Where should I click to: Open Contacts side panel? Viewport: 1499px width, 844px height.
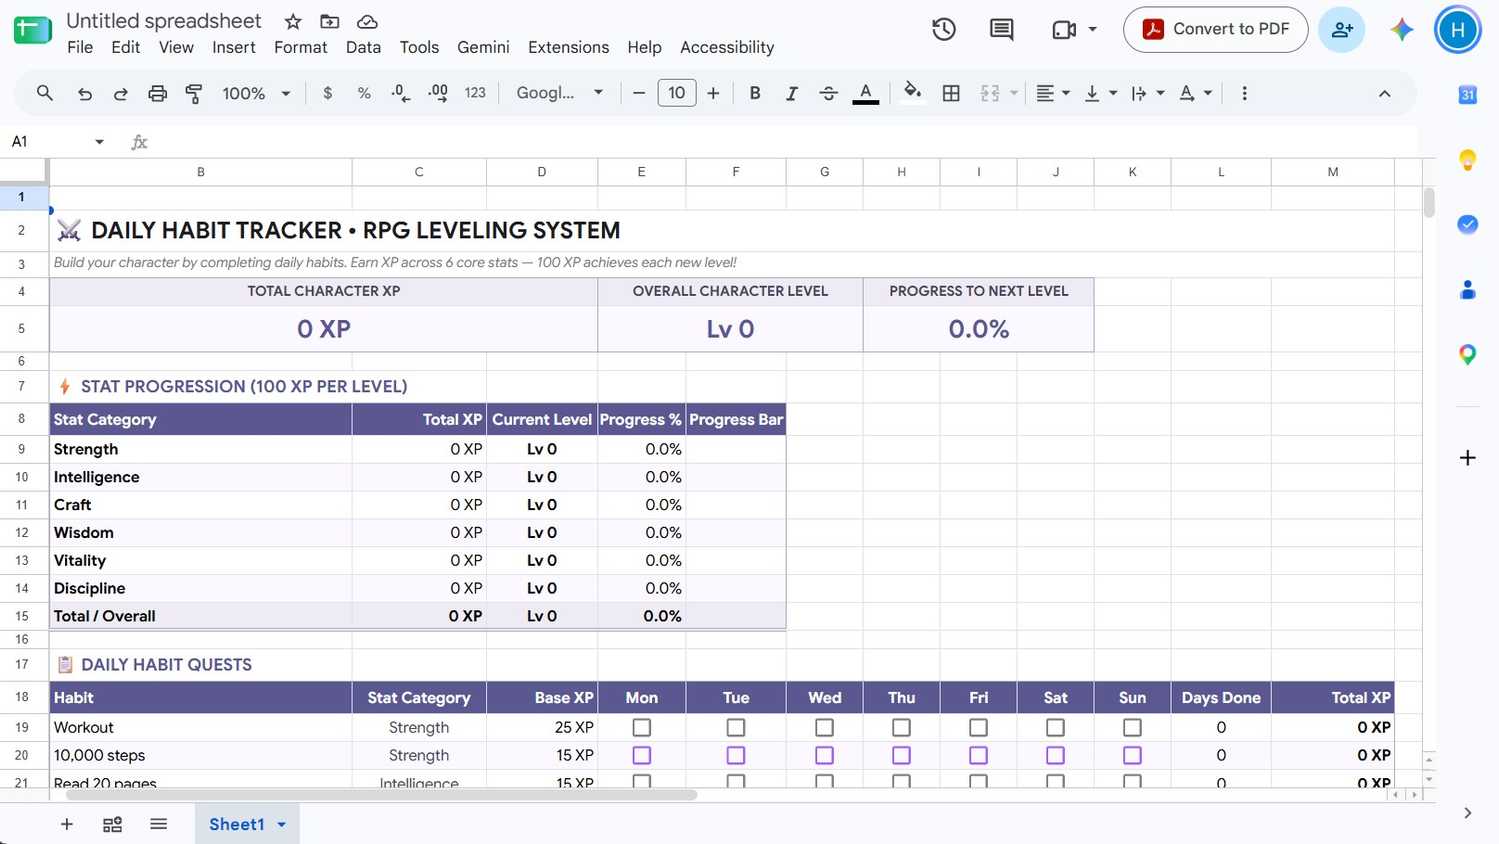tap(1467, 290)
